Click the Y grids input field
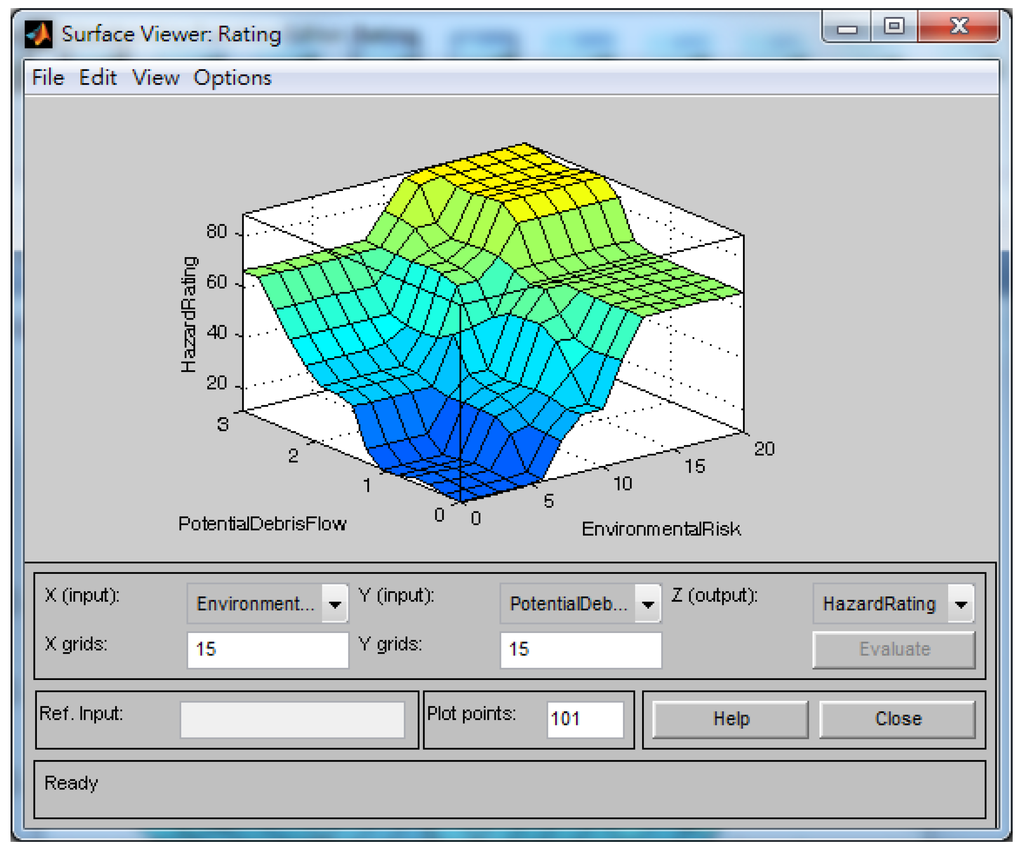This screenshot has width=1024, height=854. coord(580,649)
